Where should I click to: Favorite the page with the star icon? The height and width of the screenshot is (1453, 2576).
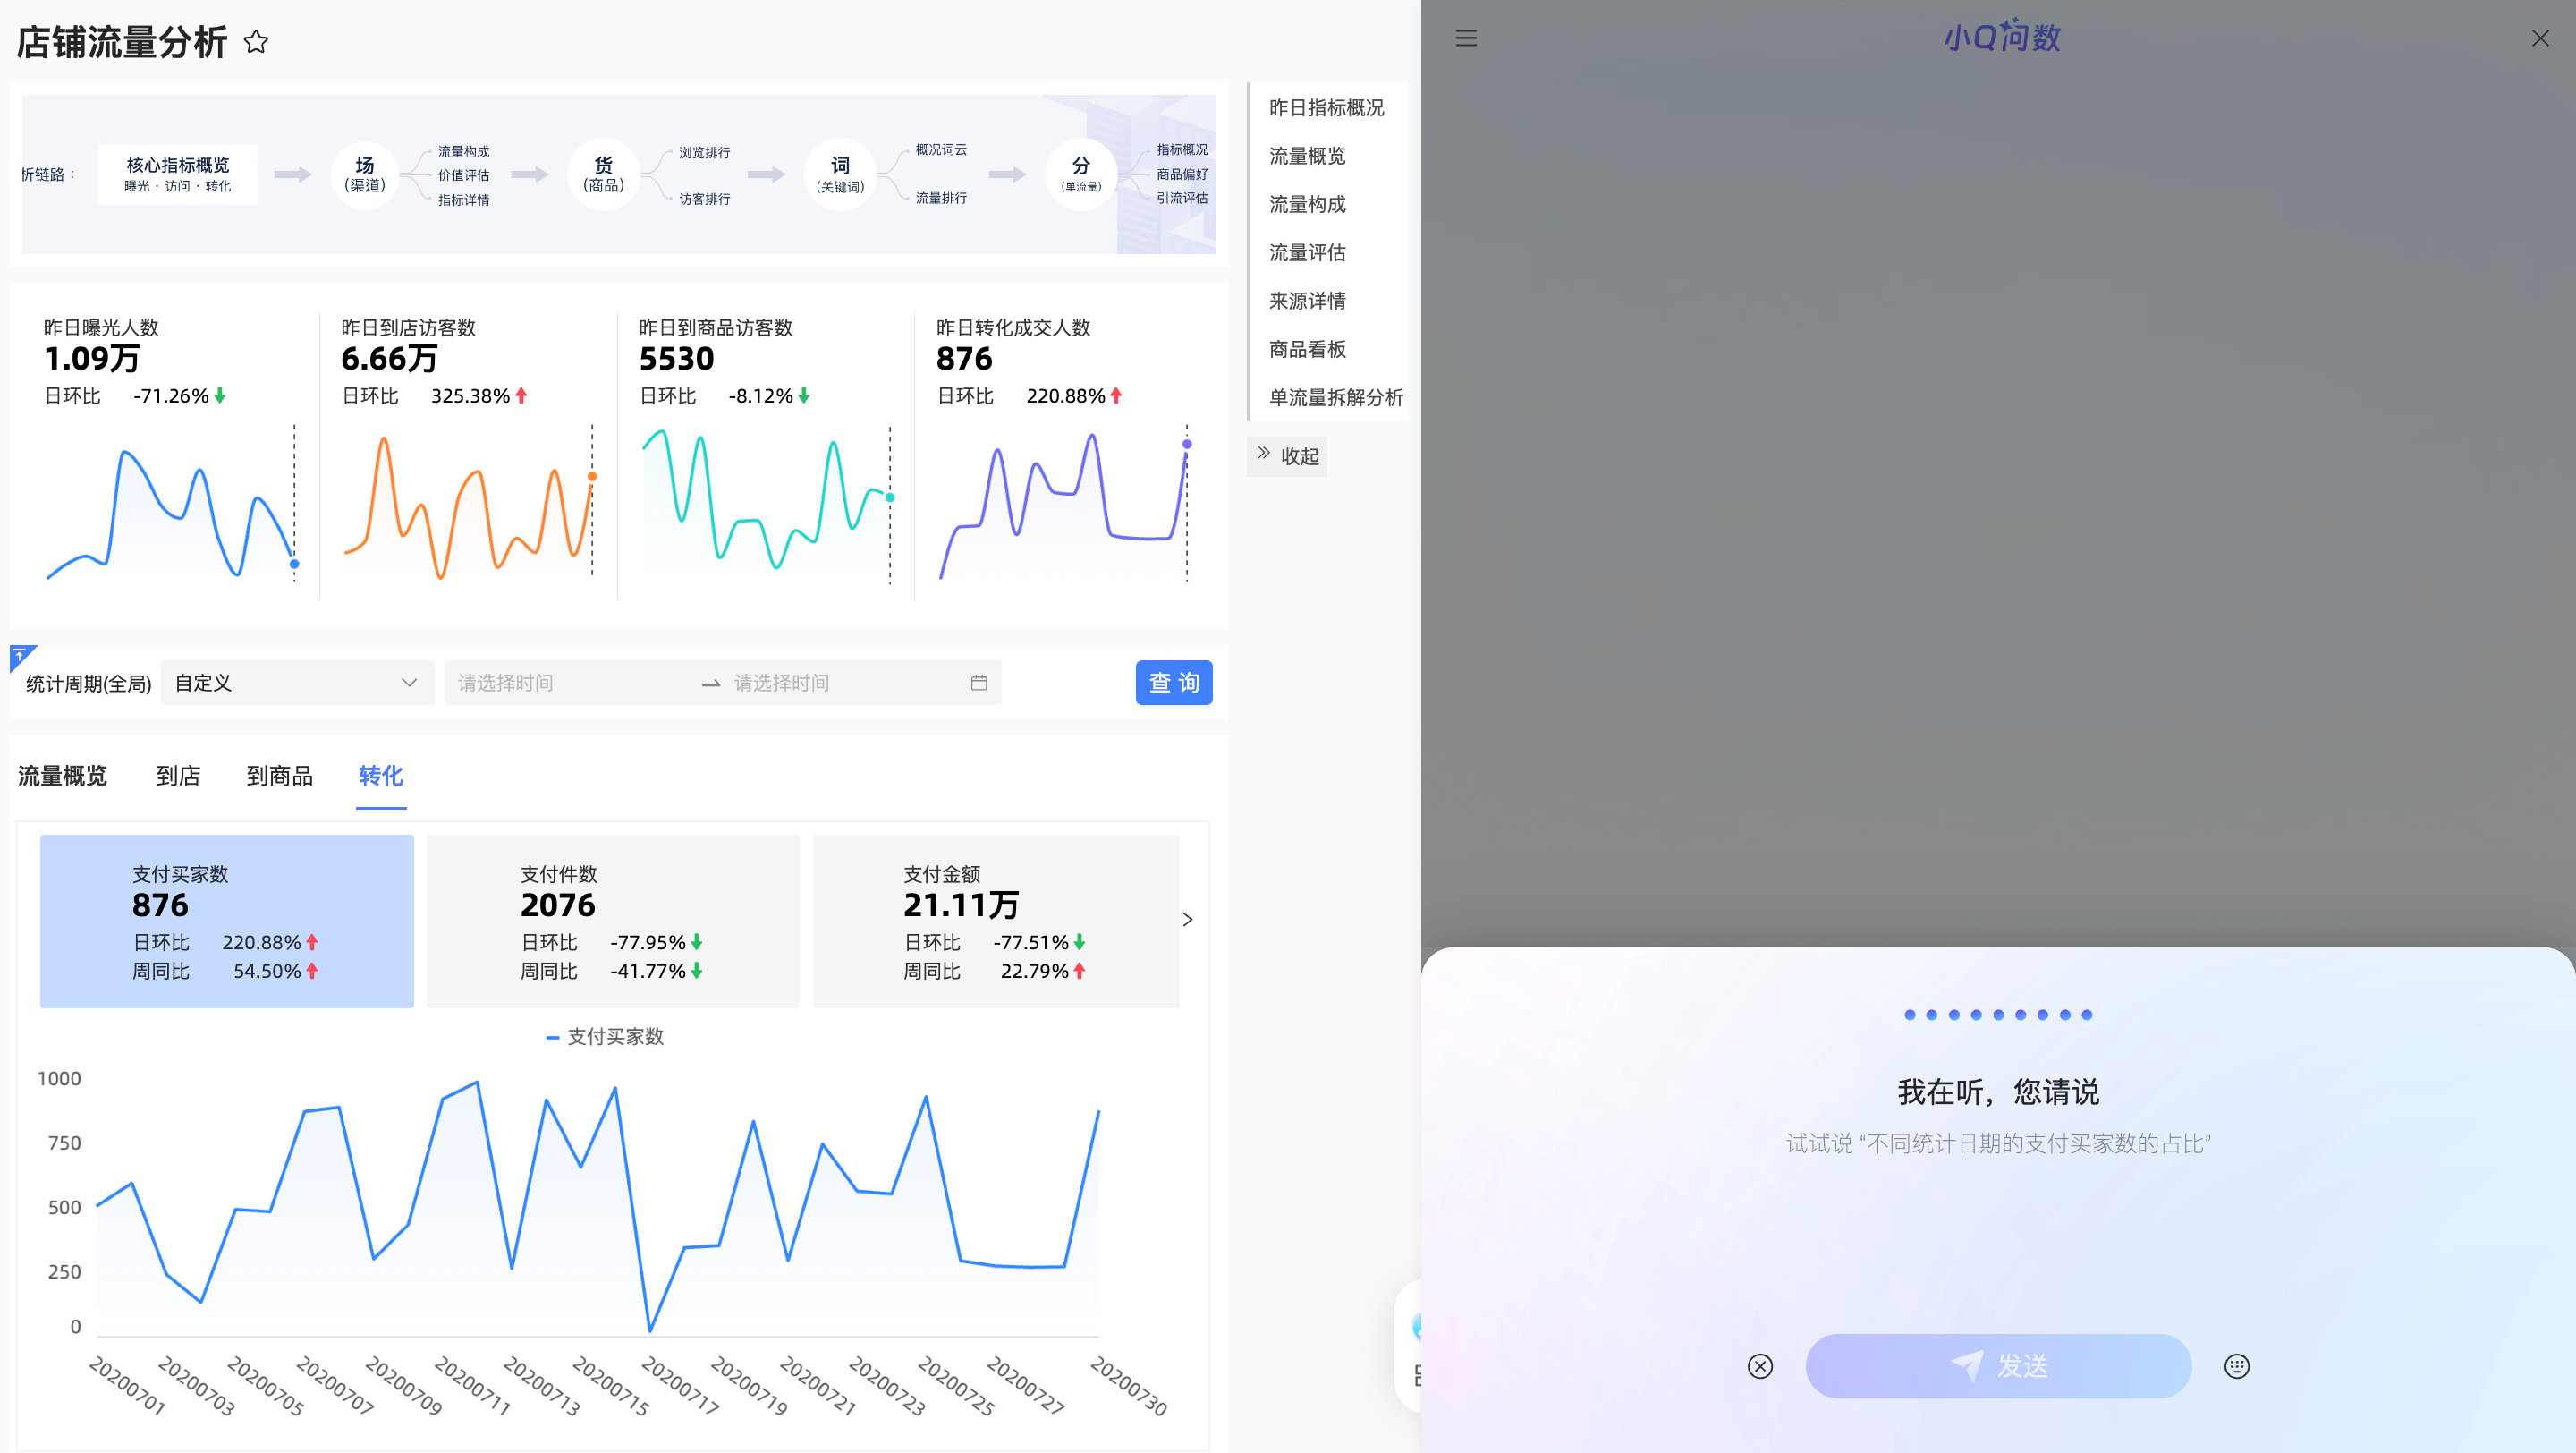point(256,42)
